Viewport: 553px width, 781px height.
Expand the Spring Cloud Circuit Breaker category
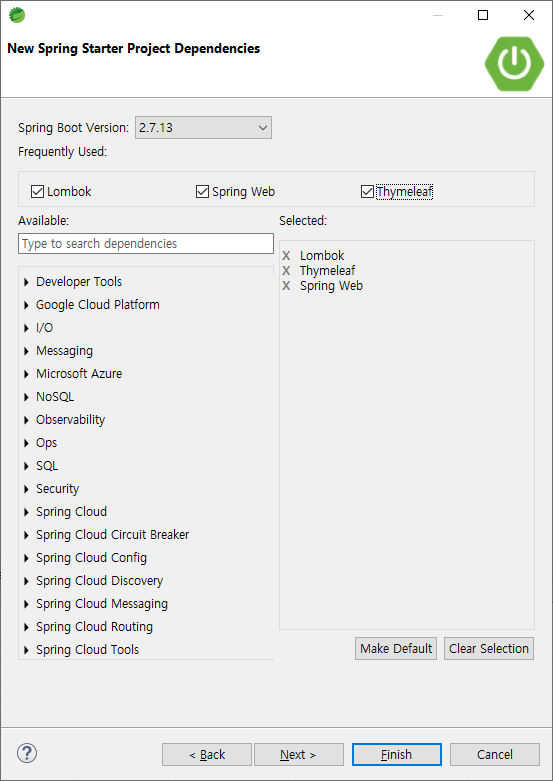tap(26, 535)
